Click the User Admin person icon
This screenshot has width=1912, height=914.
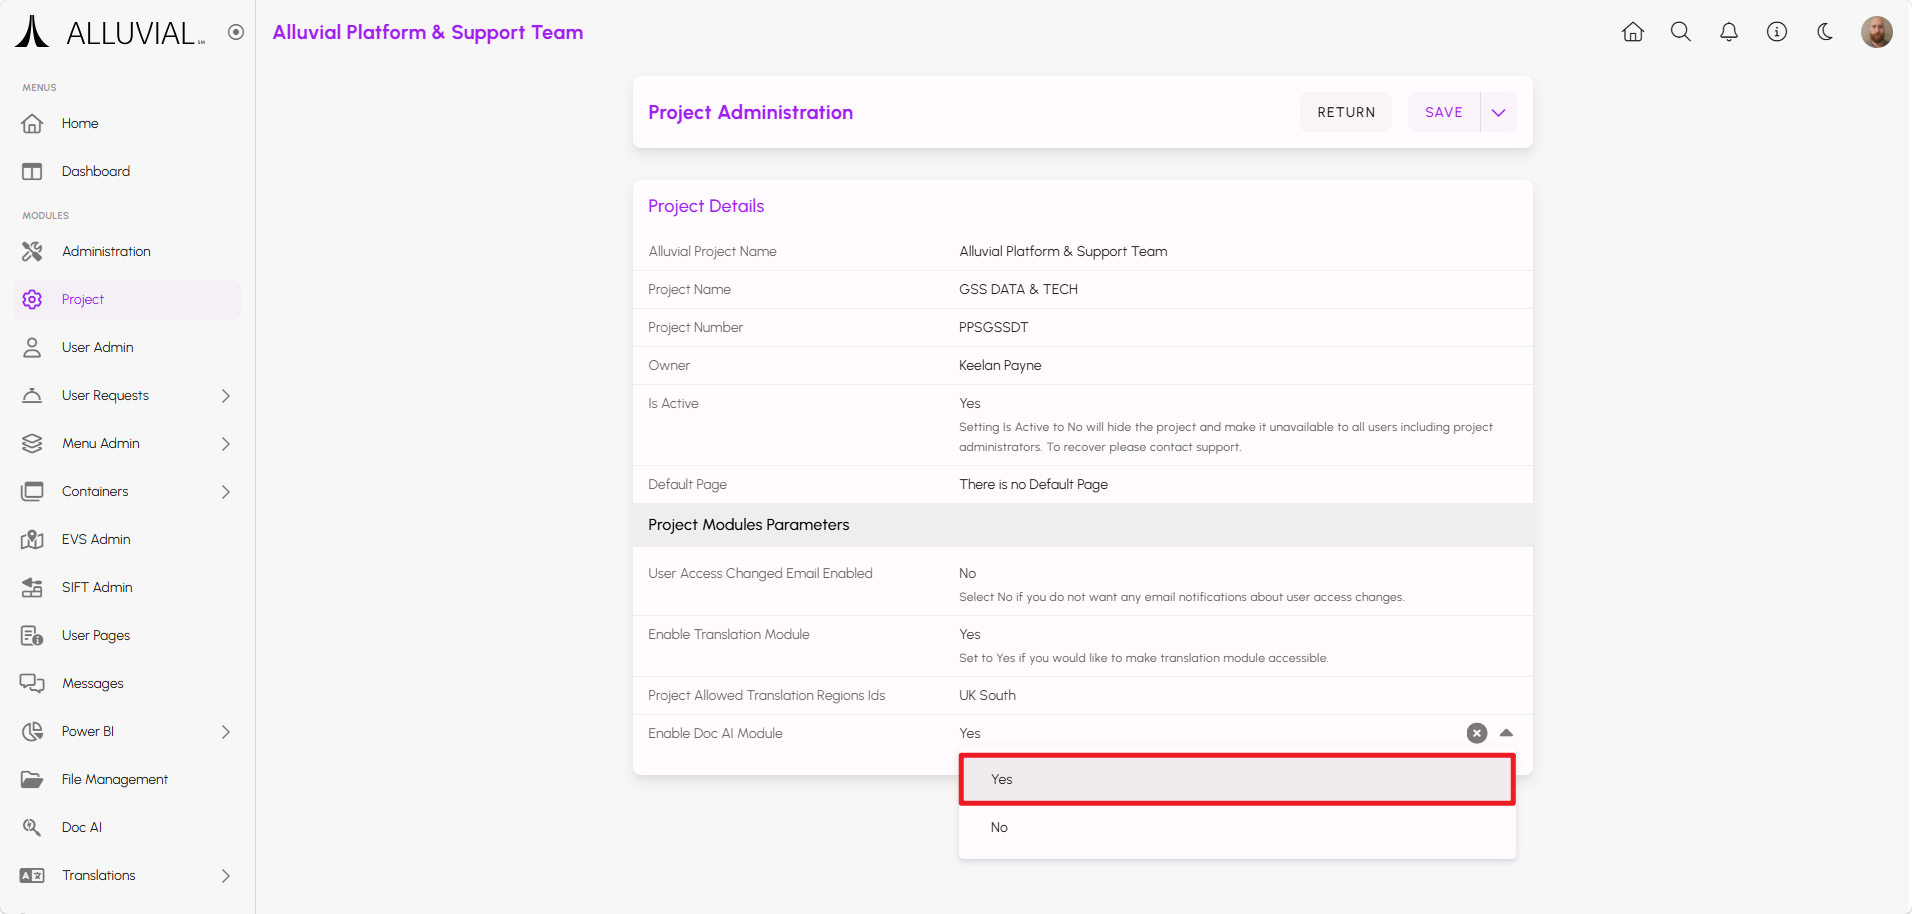pyautogui.click(x=32, y=348)
